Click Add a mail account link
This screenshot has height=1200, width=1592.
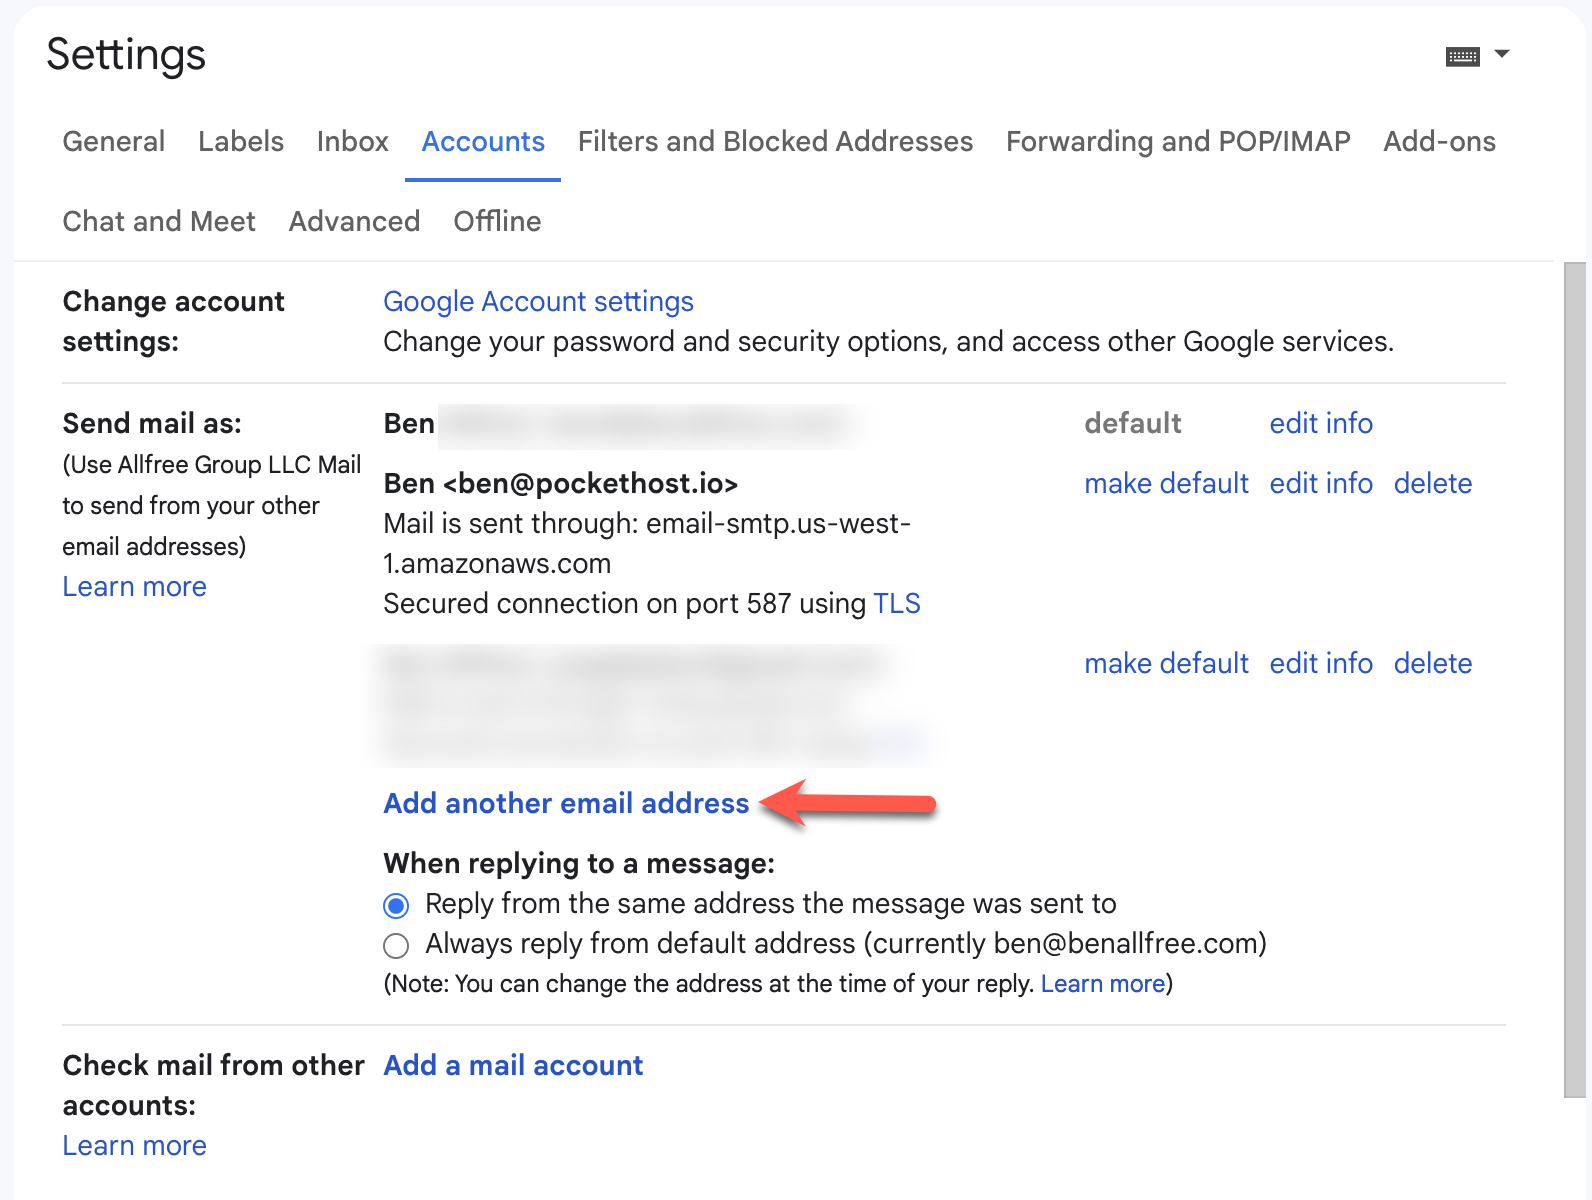click(513, 1066)
